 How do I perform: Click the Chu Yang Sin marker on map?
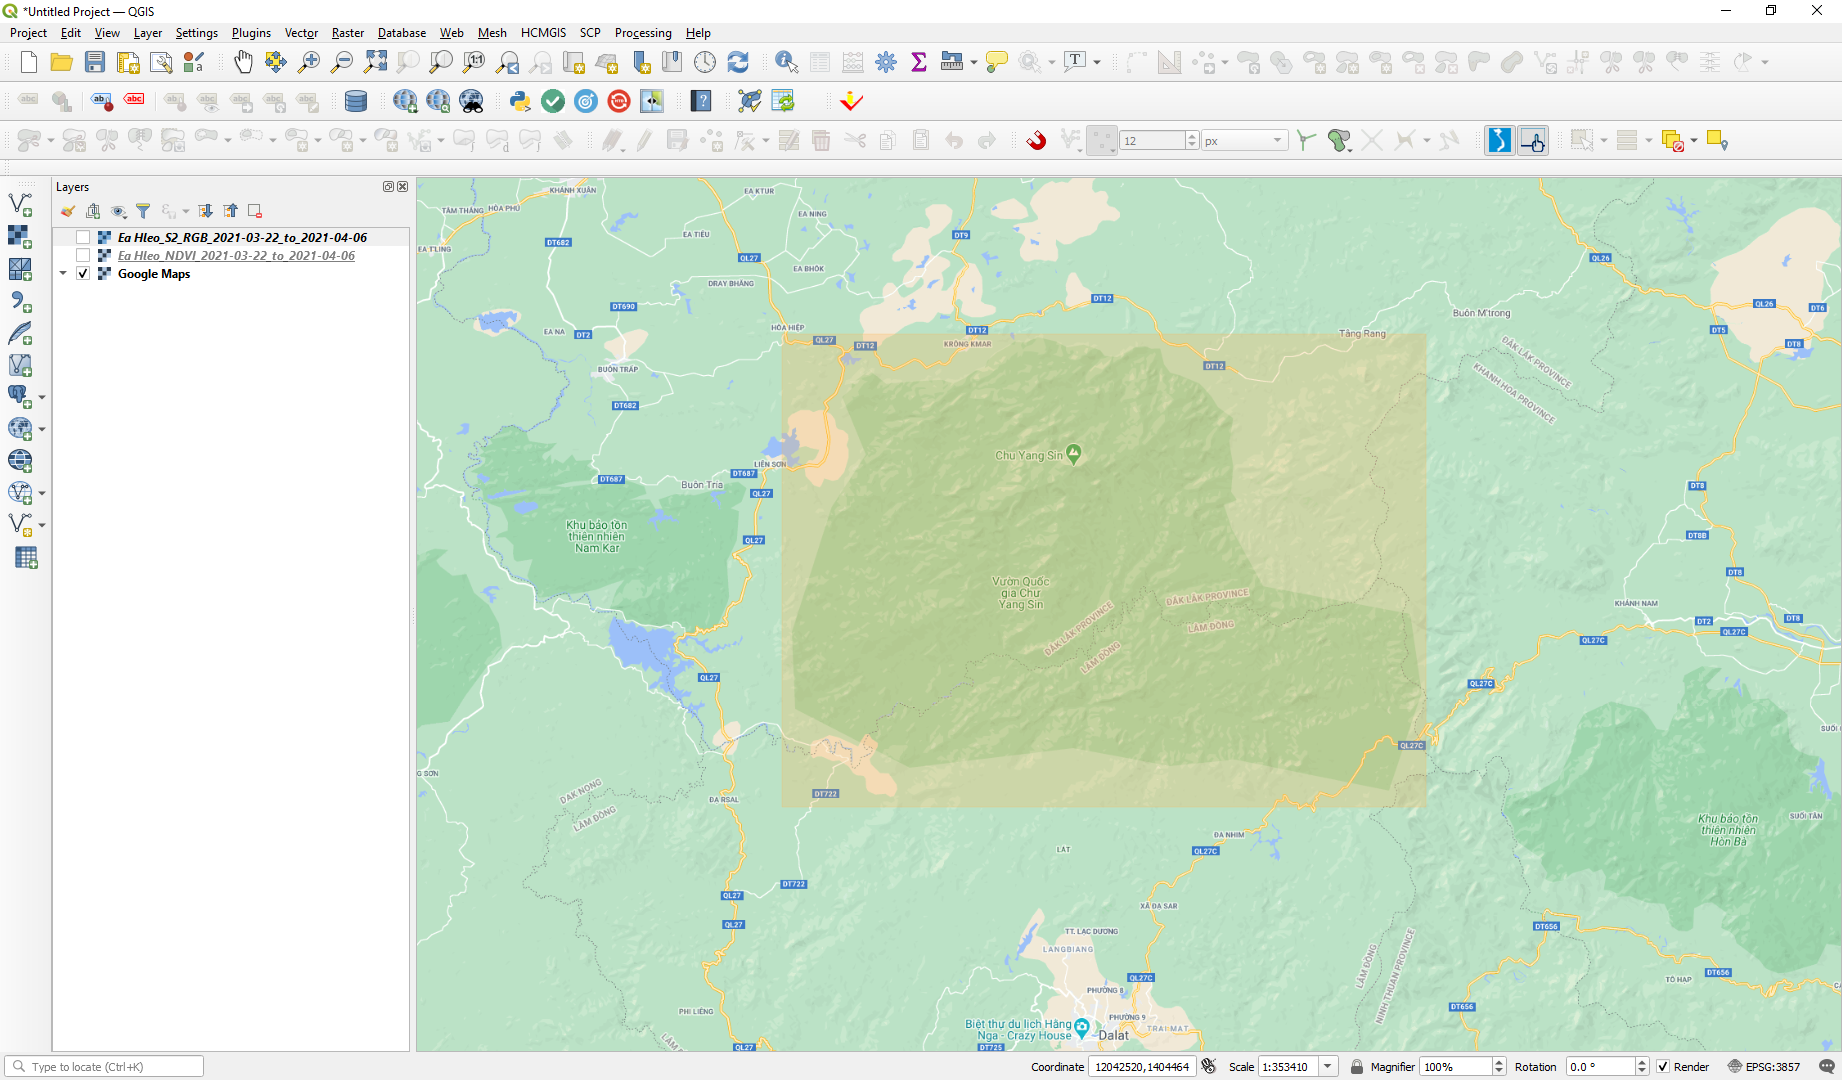coord(1073,454)
